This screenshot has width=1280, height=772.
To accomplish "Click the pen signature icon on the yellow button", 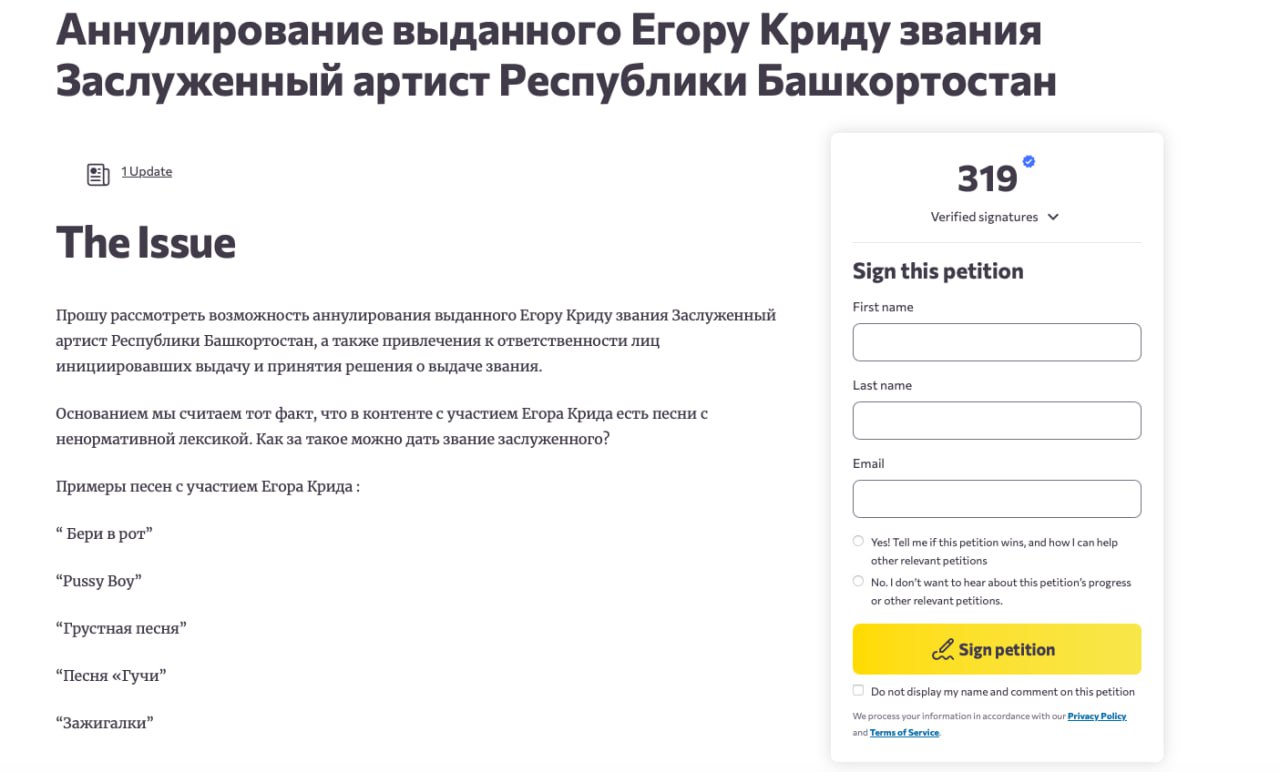I will coord(942,650).
